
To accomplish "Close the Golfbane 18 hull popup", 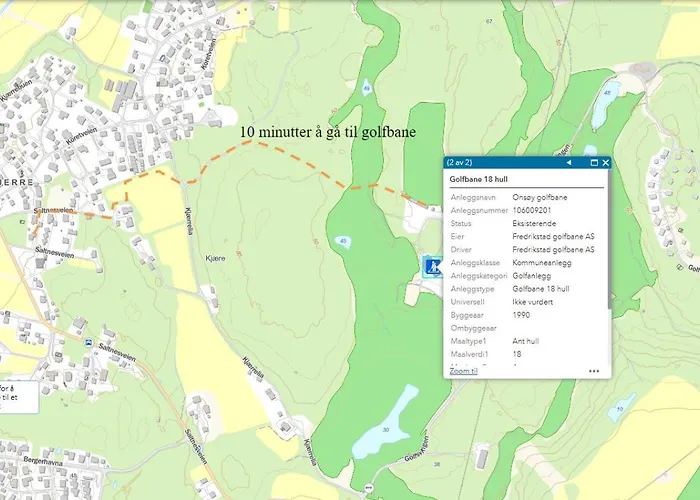I will pos(605,162).
